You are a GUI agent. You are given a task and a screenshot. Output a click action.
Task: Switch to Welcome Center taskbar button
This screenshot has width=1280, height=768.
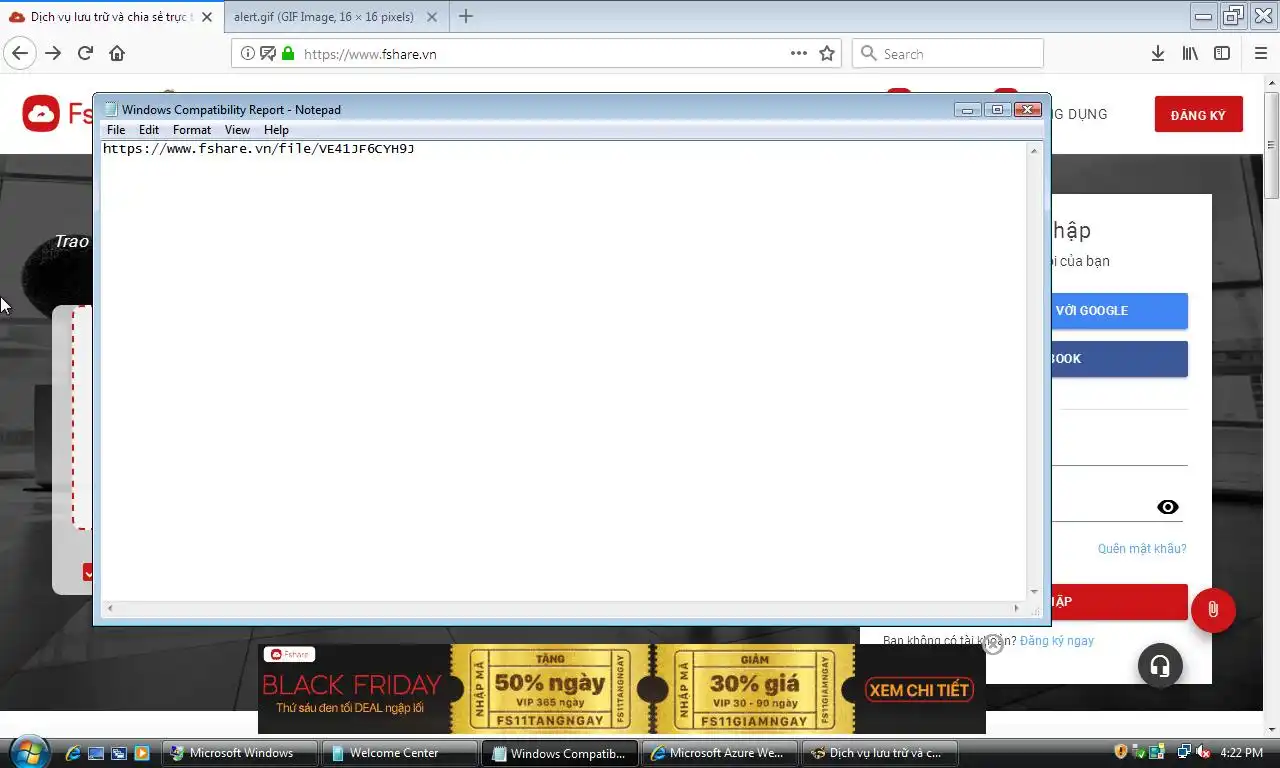coord(400,753)
